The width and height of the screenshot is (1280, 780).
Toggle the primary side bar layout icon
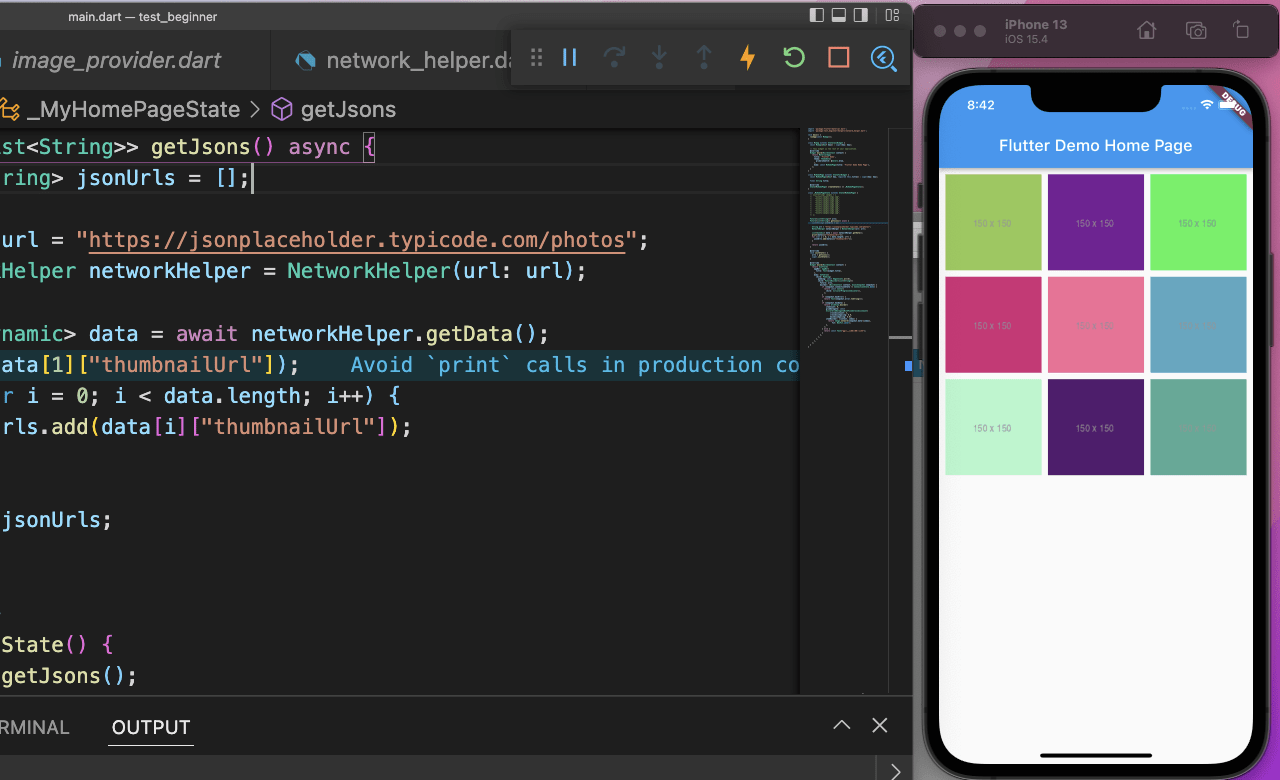point(817,15)
